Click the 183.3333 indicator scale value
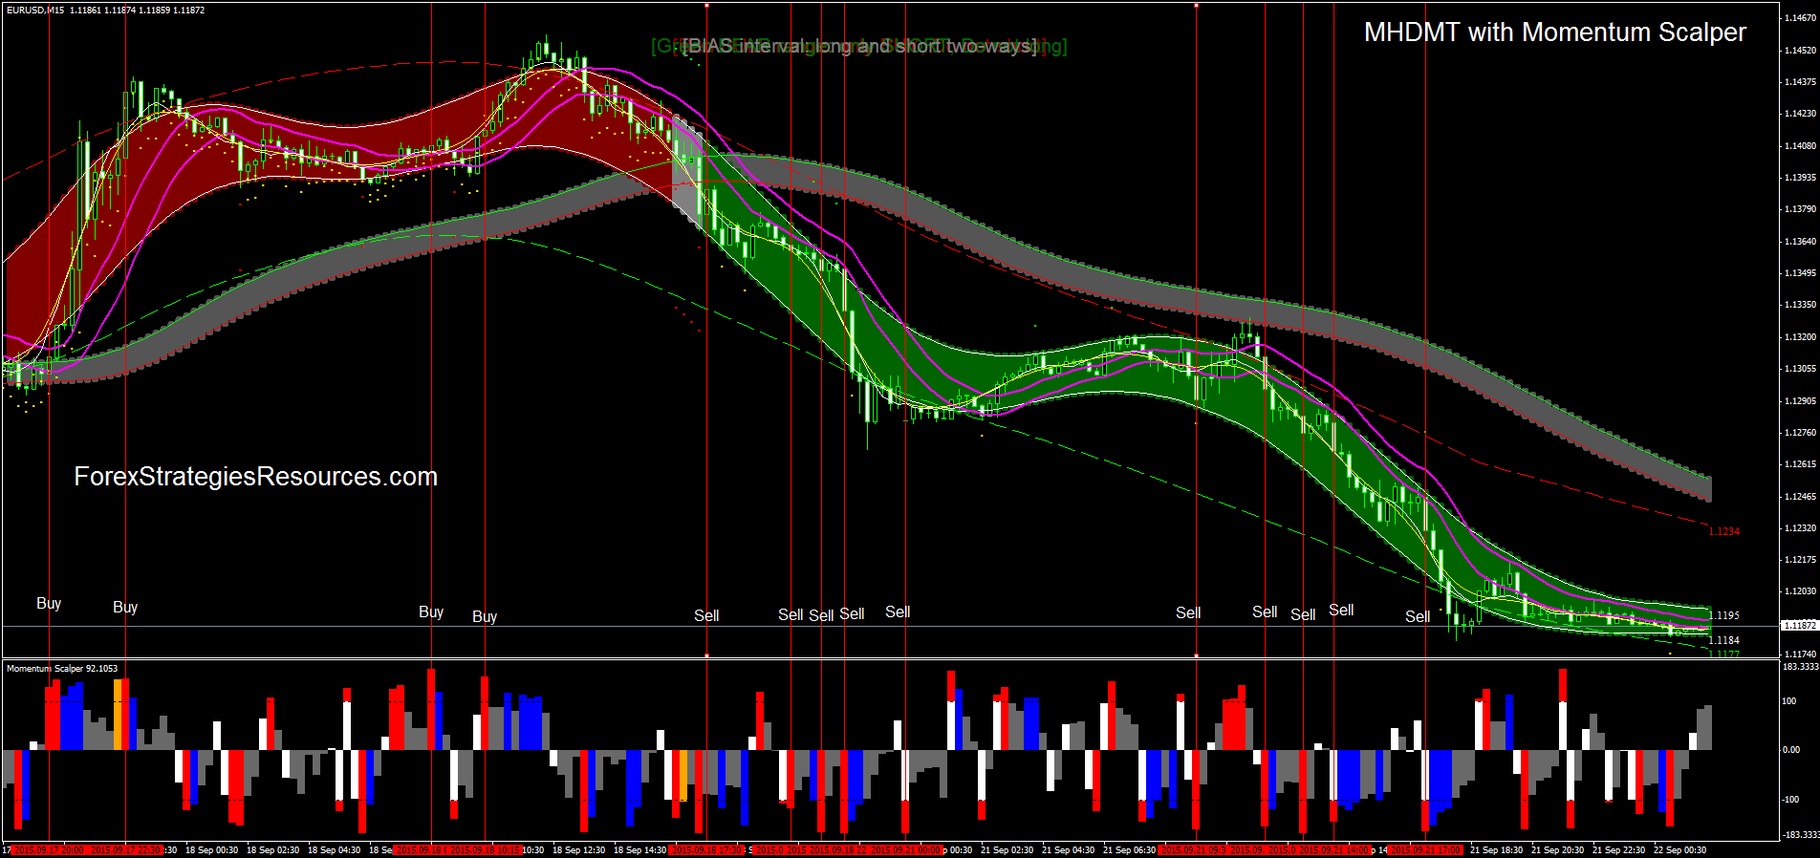 [x=1799, y=667]
